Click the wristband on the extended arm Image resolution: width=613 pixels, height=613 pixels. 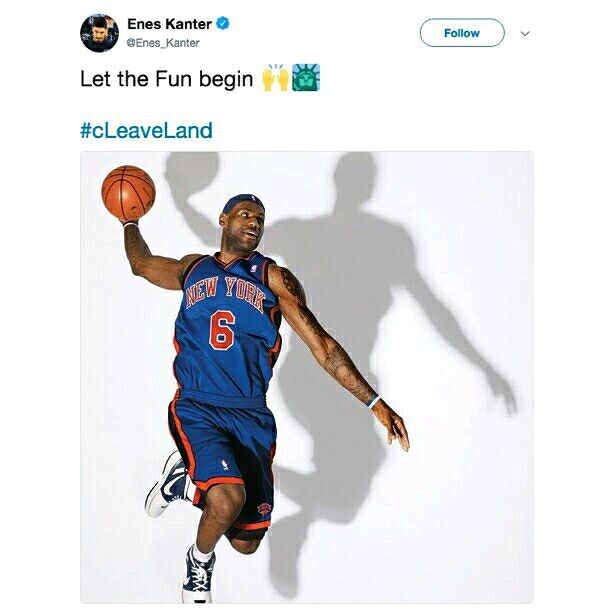pos(374,401)
